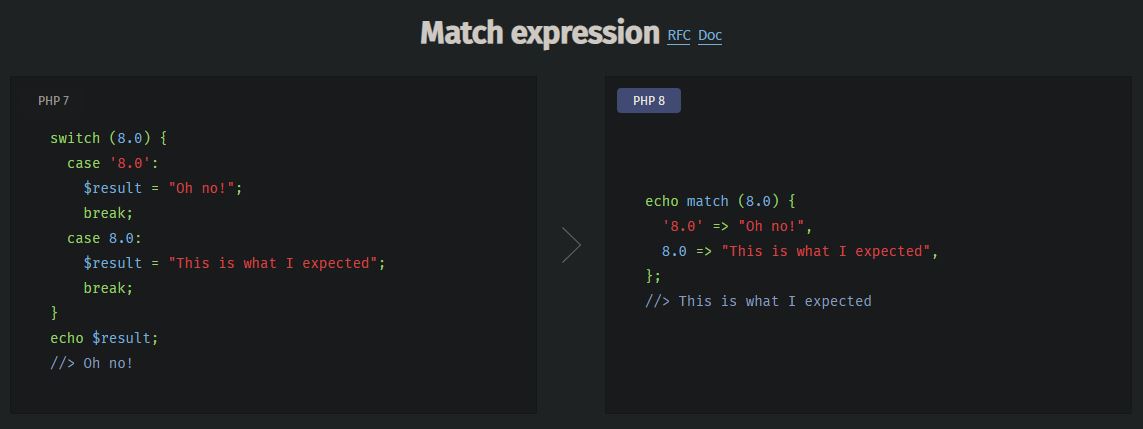Image resolution: width=1143 pixels, height=429 pixels.
Task: Click the 8.0 => "This is what I expected" arm
Action: 800,251
